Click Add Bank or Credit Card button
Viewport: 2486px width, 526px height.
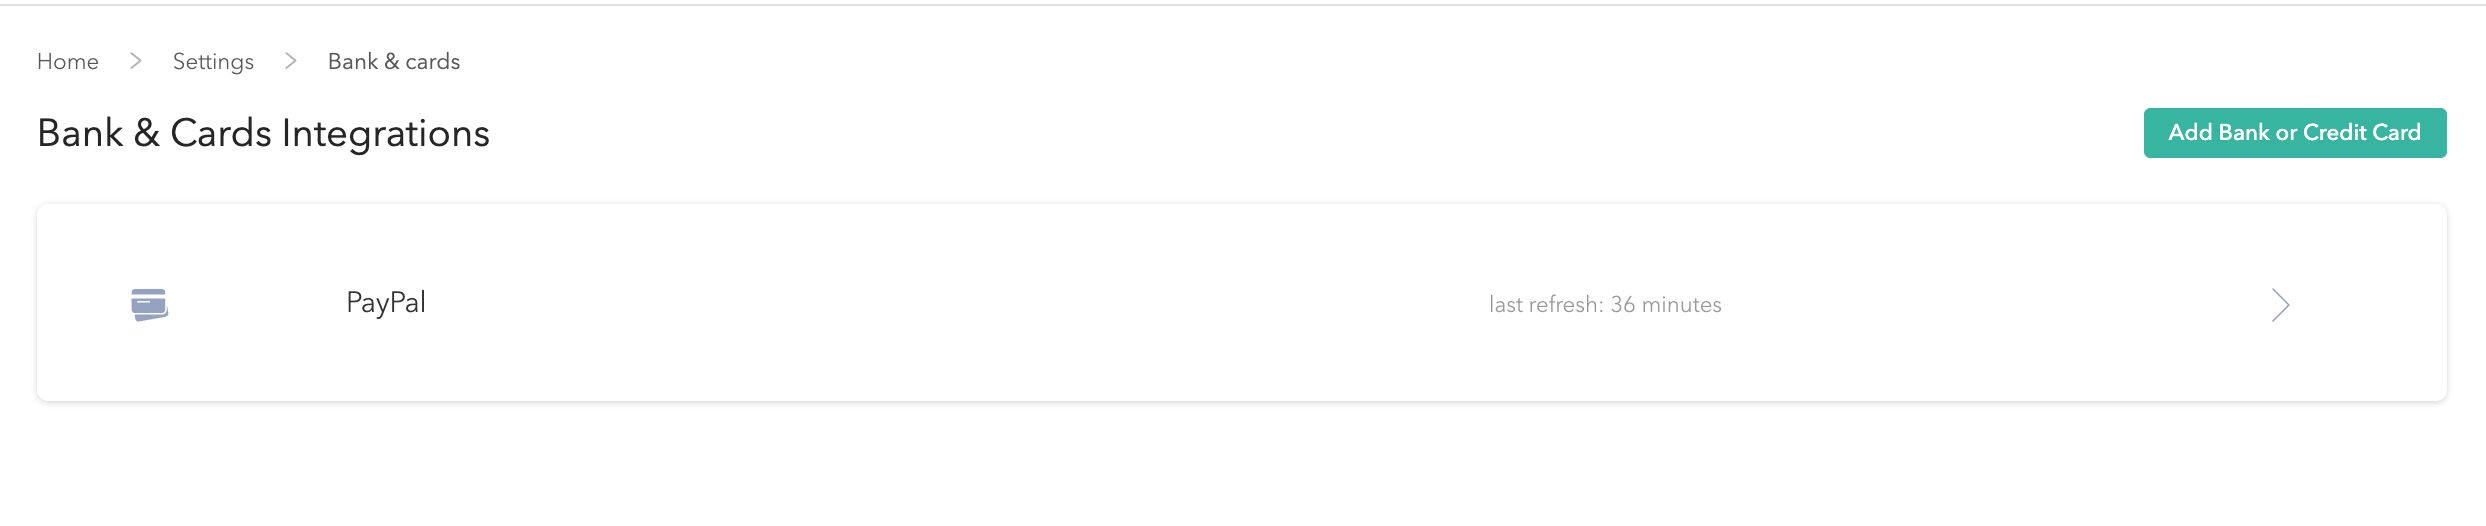[2295, 133]
